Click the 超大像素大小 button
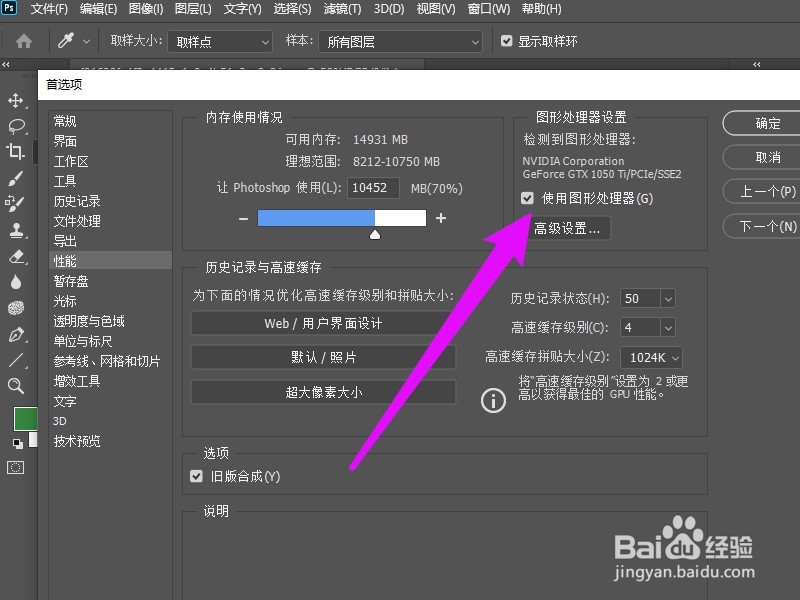800x600 pixels. click(x=323, y=392)
